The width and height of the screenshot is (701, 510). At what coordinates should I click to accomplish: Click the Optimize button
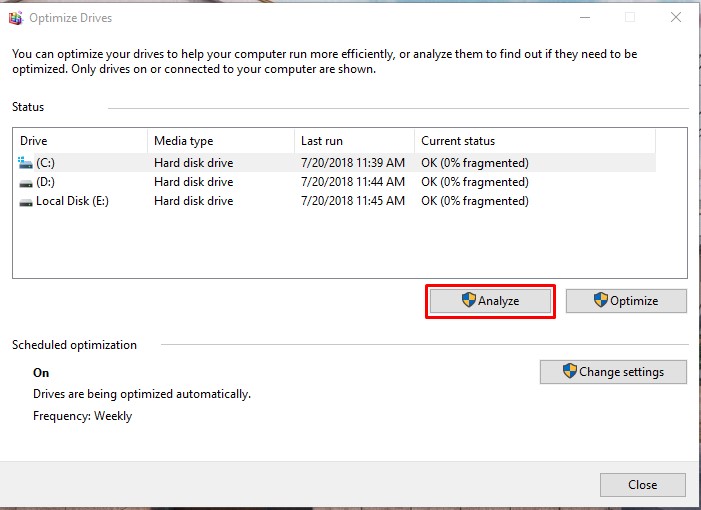[626, 301]
